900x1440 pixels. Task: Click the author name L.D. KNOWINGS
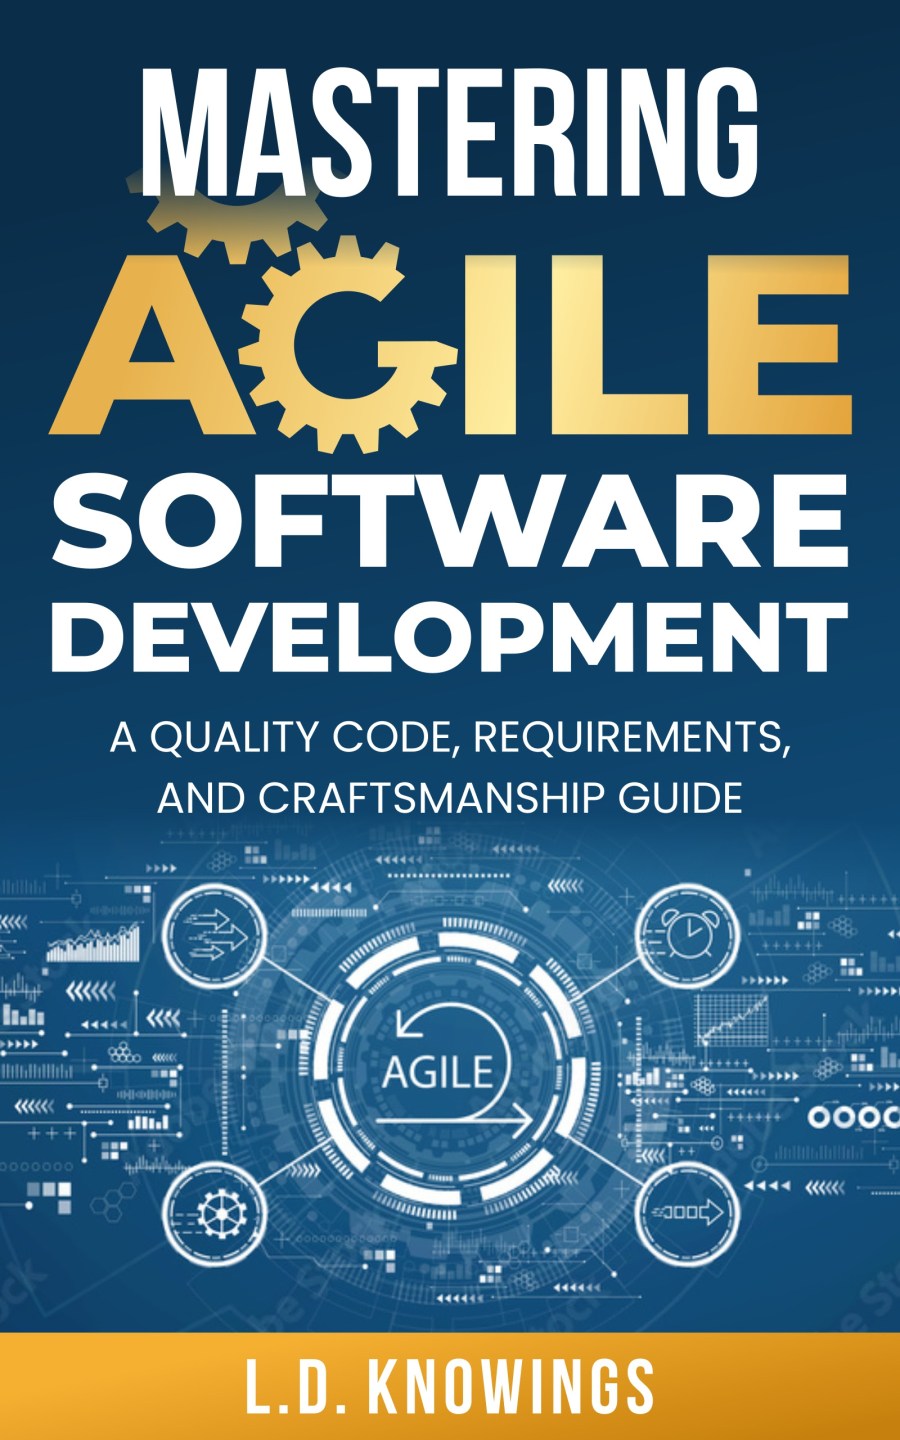coord(450,1387)
